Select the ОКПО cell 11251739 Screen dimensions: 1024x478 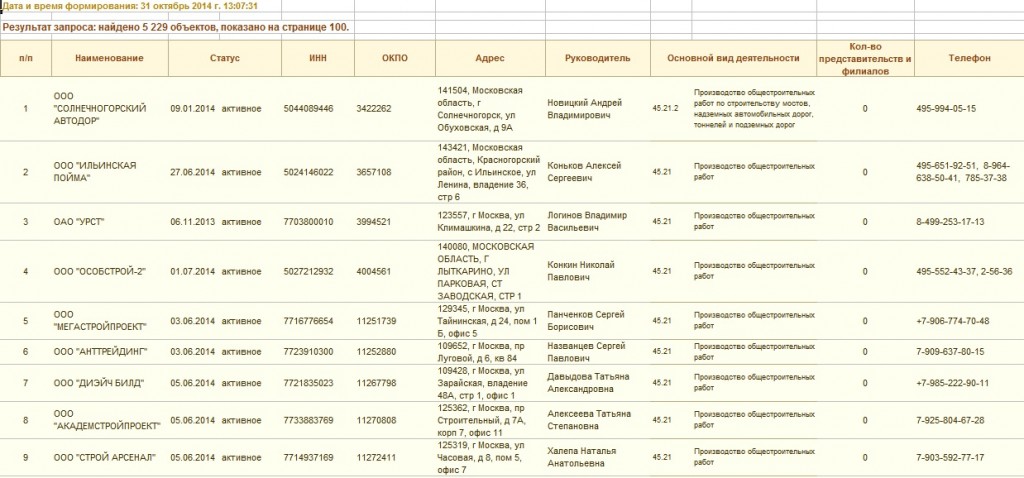376,321
